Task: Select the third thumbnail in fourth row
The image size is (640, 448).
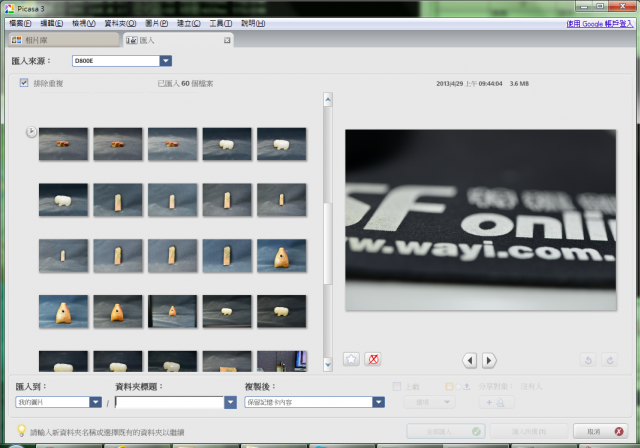Action: click(x=172, y=311)
